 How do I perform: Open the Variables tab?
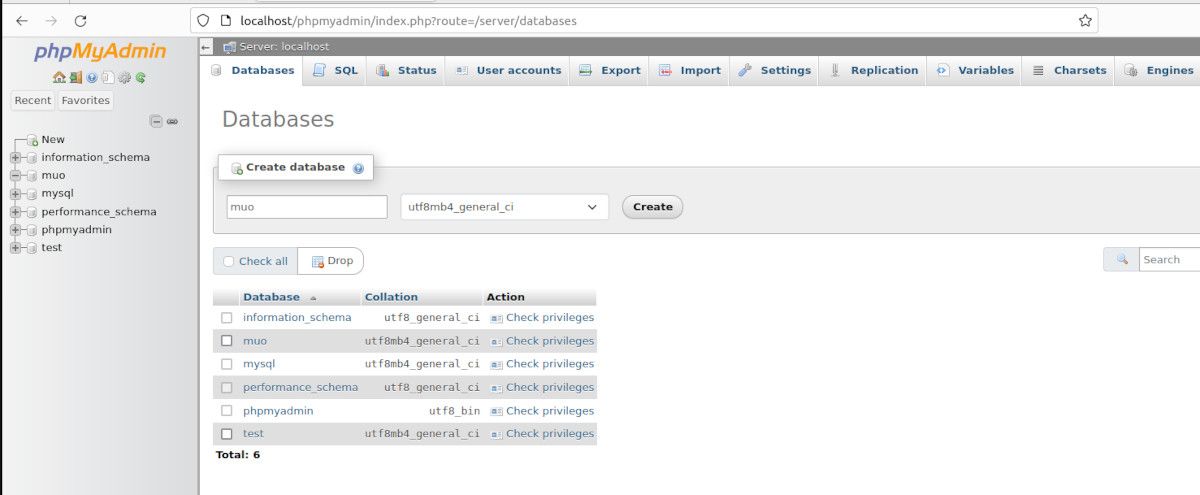coord(975,70)
